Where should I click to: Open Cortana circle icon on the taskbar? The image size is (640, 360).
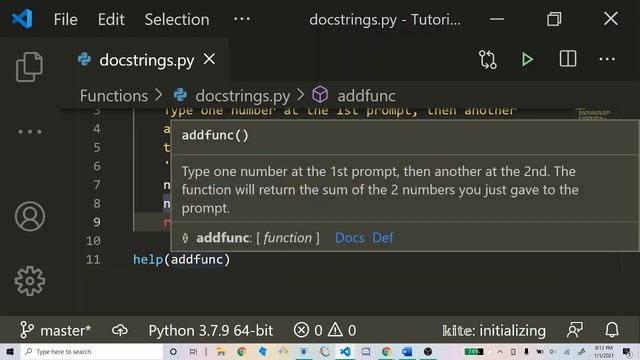[x=173, y=351]
